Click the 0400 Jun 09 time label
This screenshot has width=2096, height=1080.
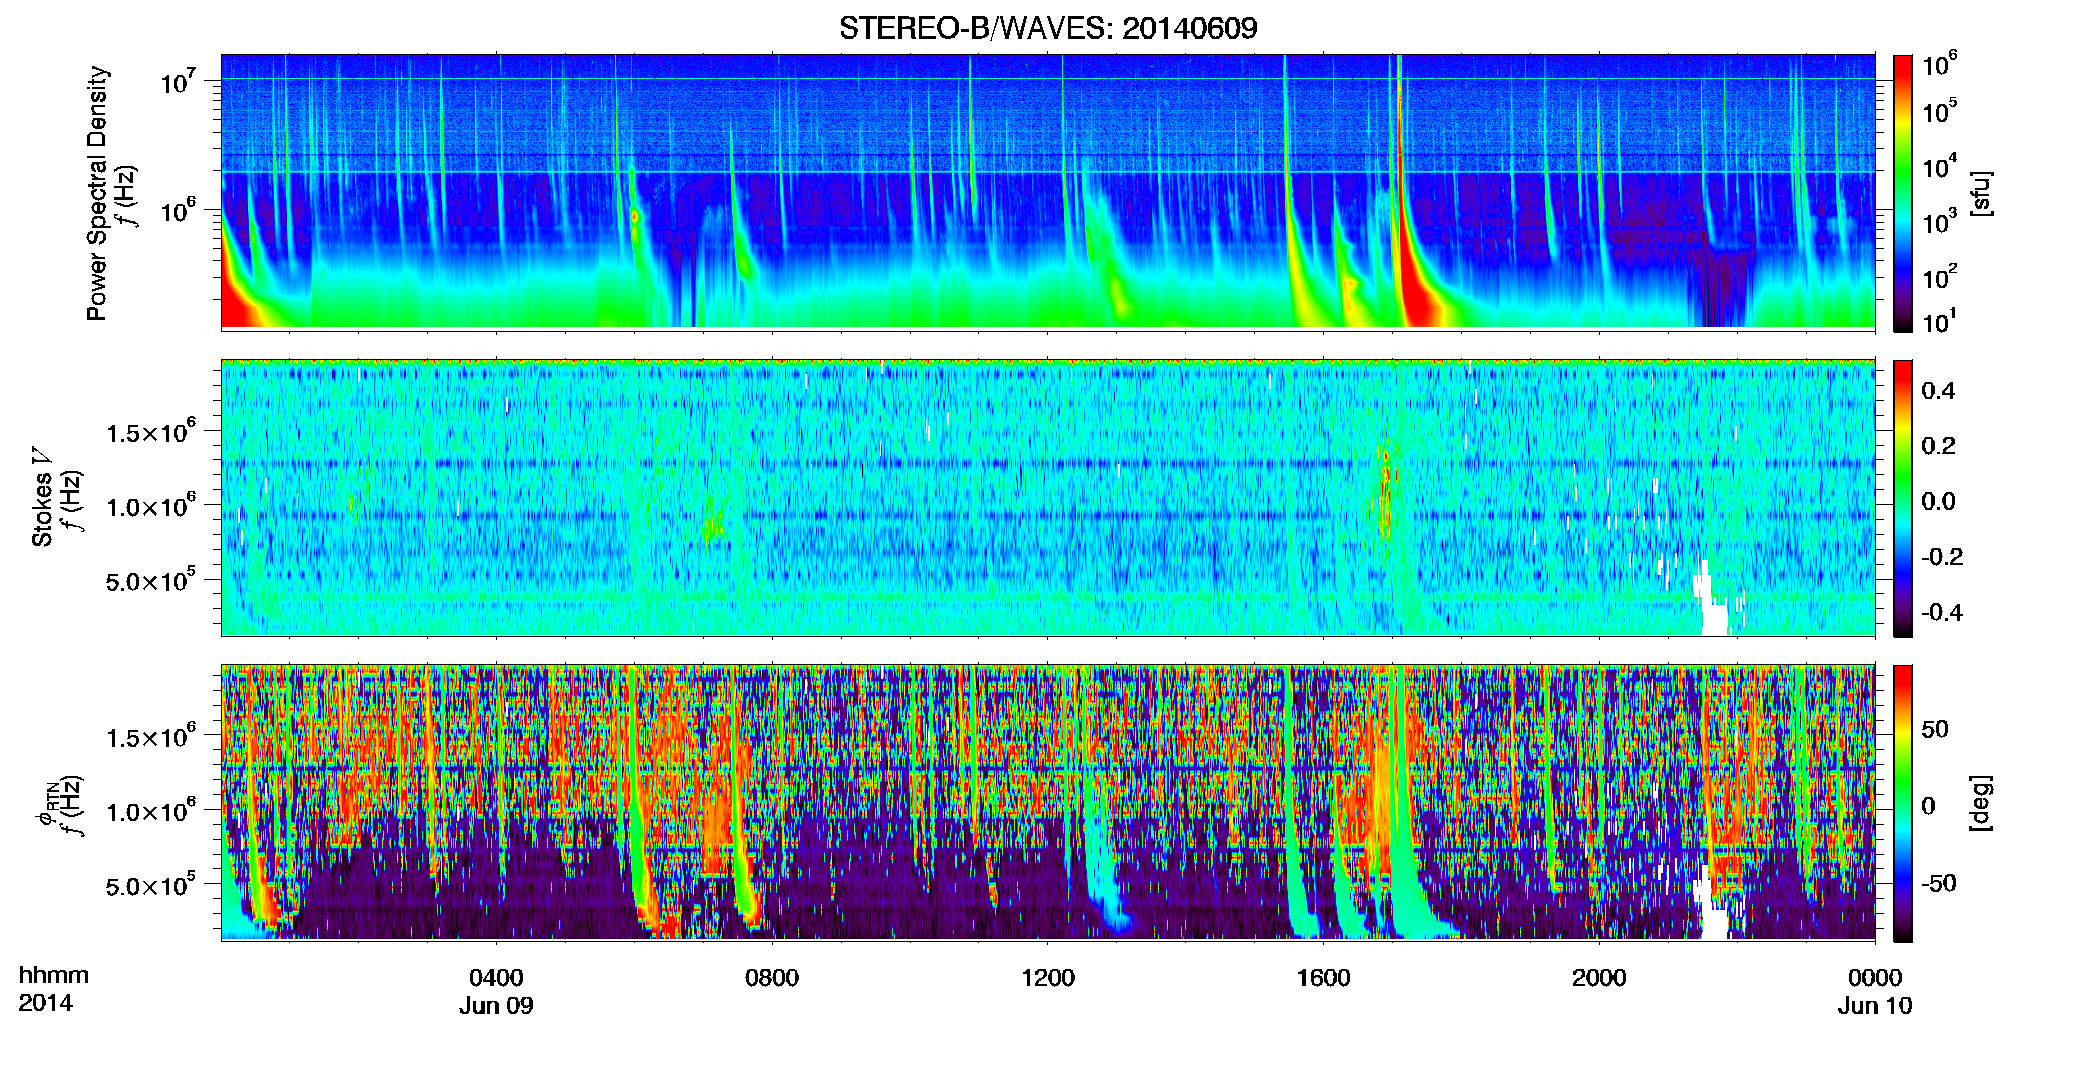(496, 991)
